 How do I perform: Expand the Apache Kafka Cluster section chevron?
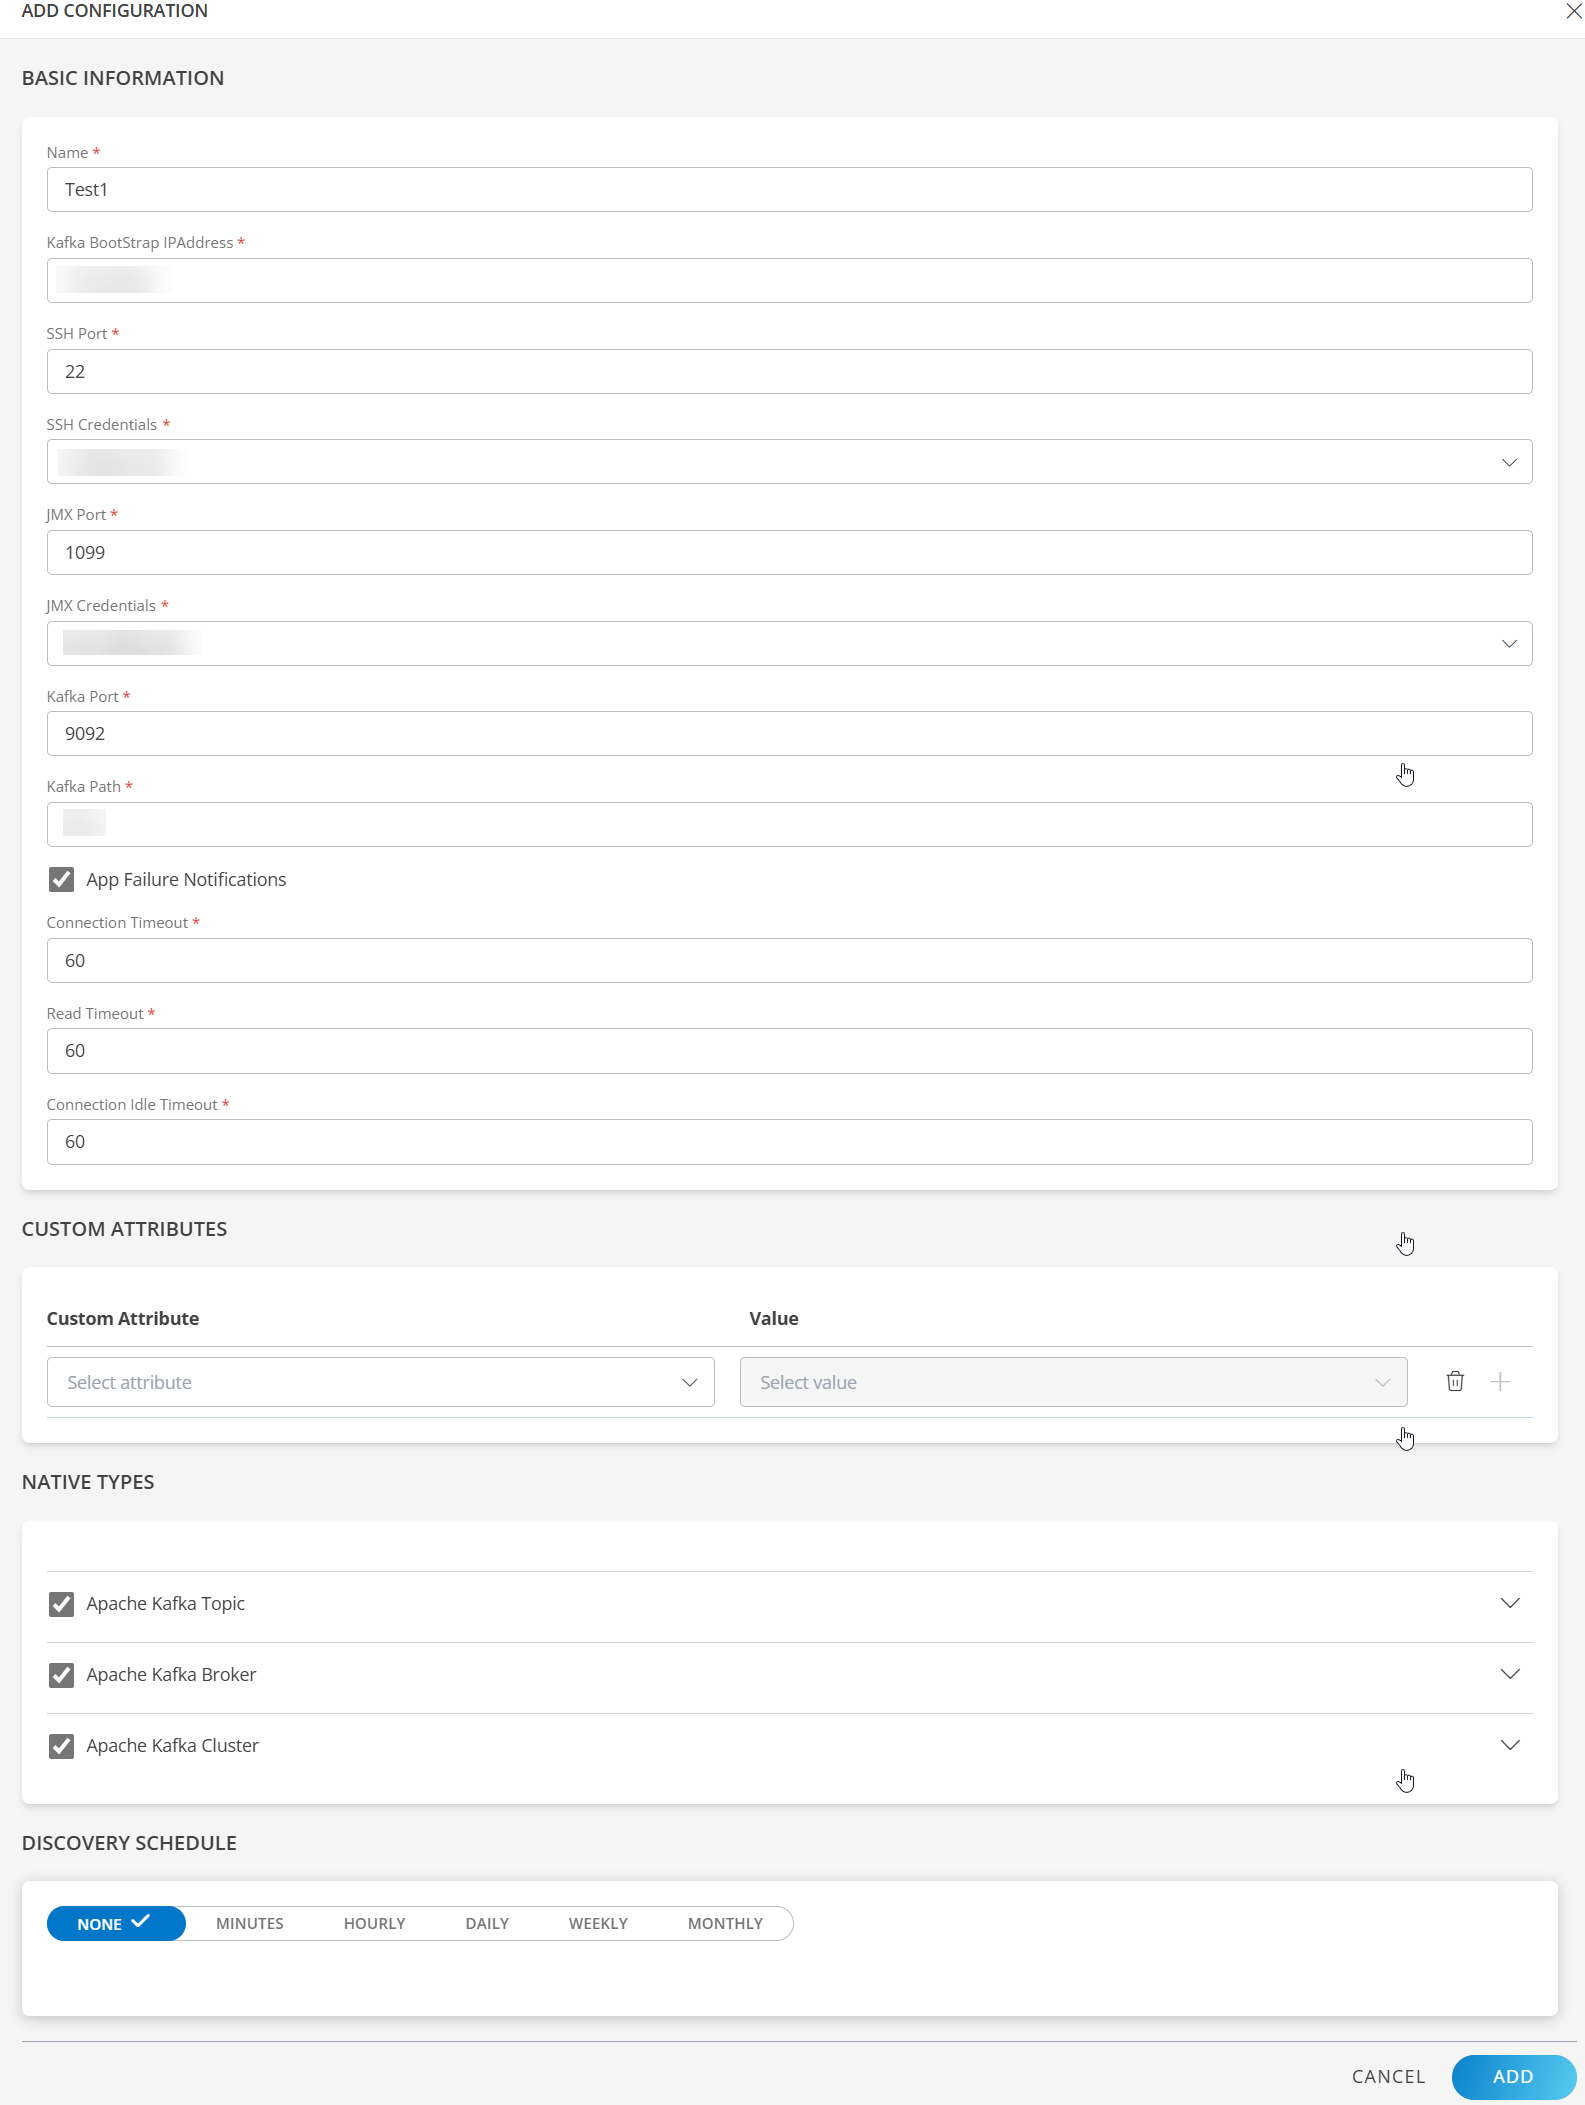tap(1509, 1745)
